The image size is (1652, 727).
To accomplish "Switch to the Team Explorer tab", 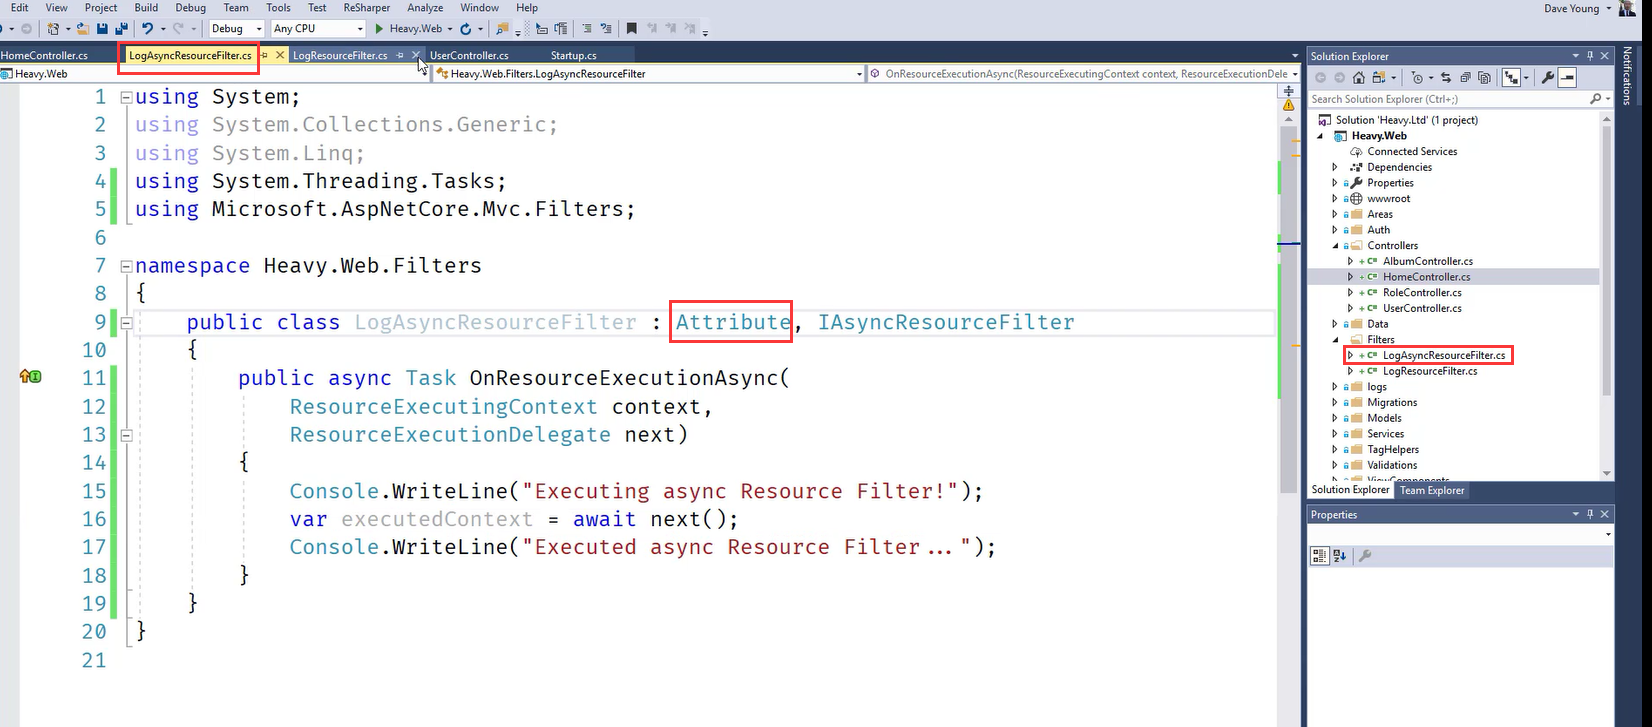I will (1432, 490).
